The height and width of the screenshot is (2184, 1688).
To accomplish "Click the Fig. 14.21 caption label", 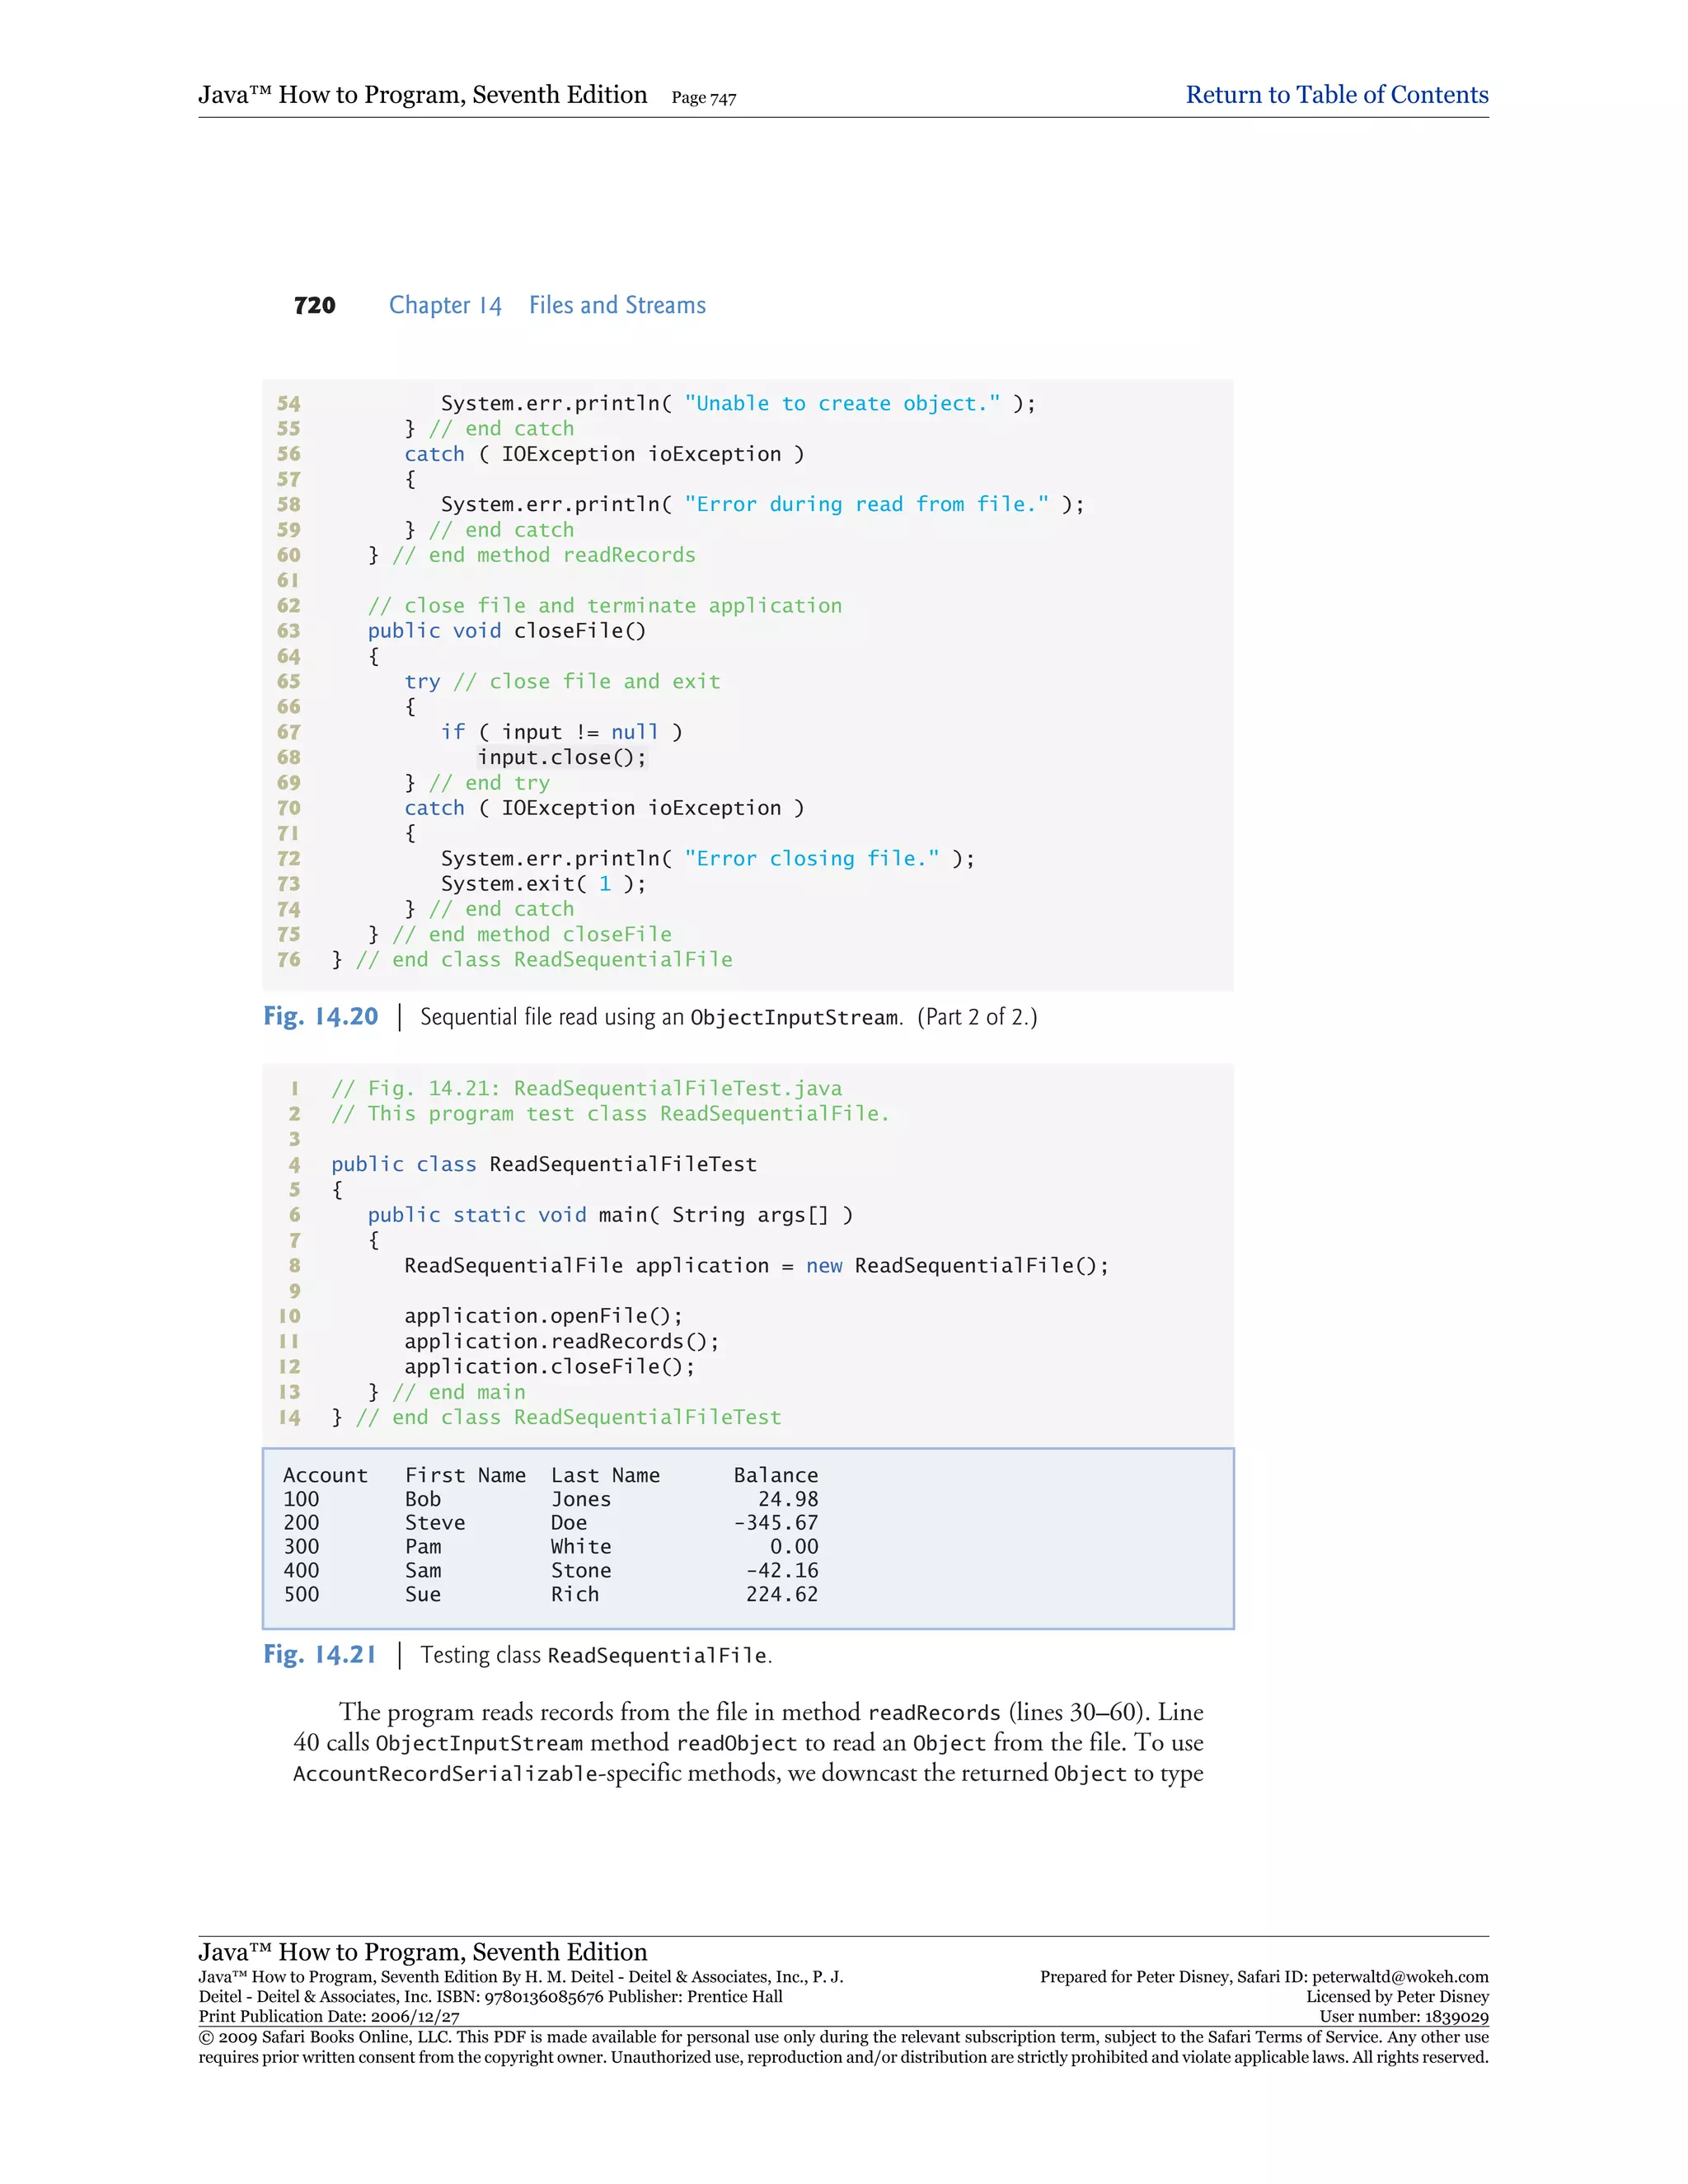I will coord(319,1654).
